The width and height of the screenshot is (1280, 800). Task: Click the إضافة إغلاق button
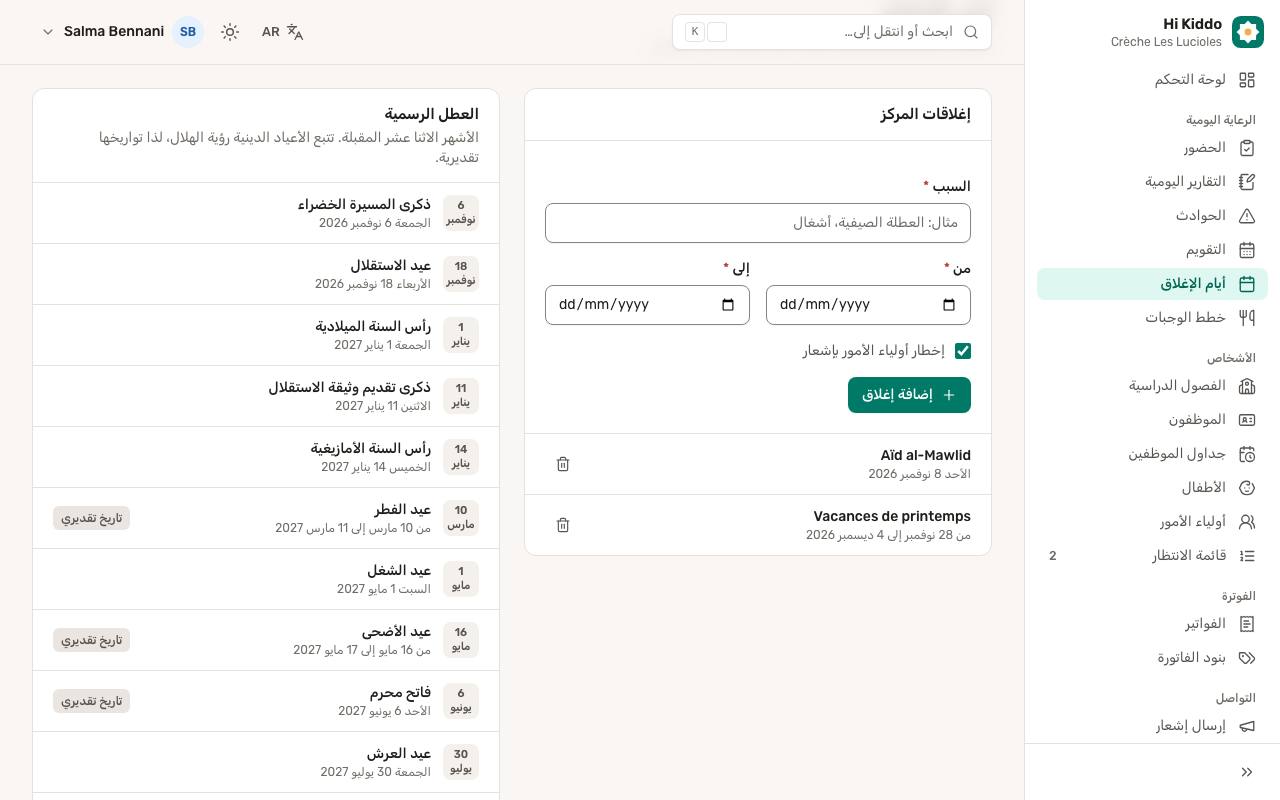coord(909,395)
